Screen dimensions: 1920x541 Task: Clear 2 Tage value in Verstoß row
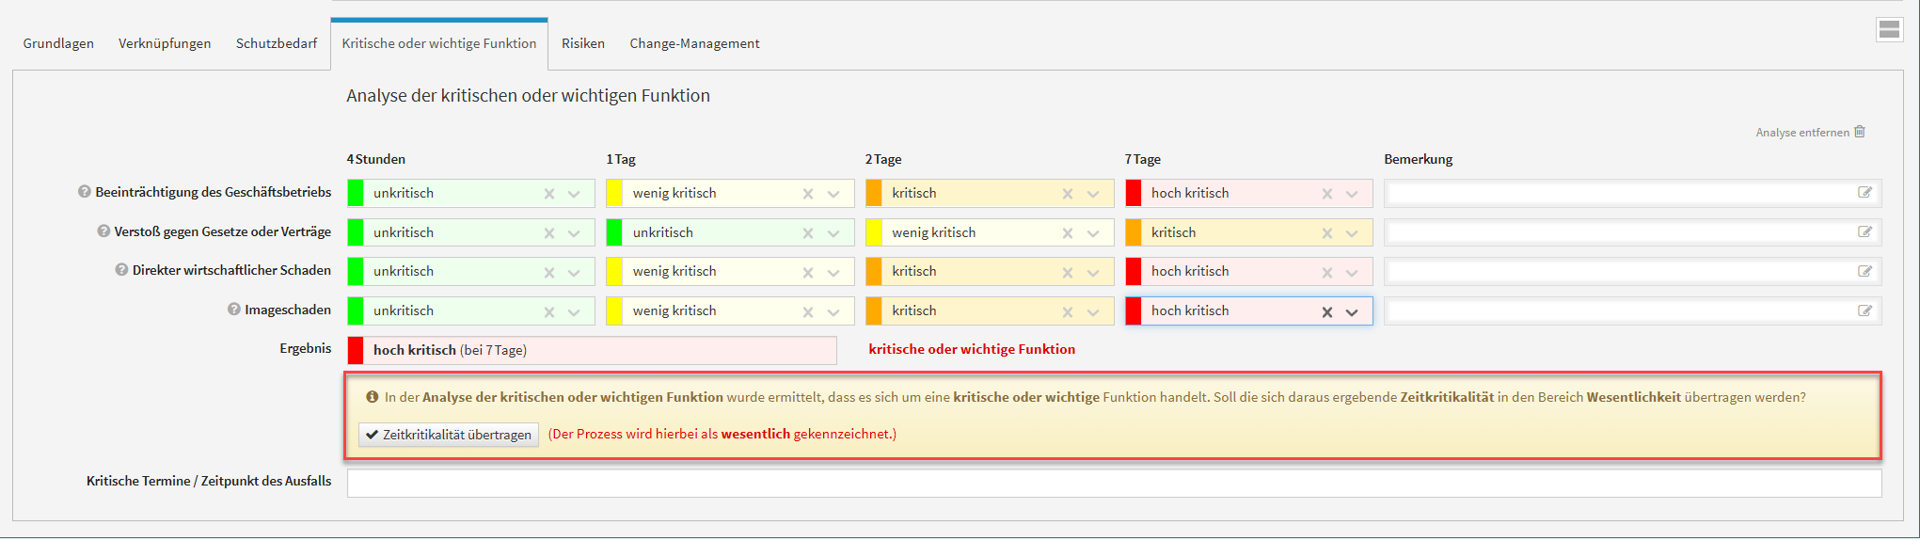[x=1068, y=233]
